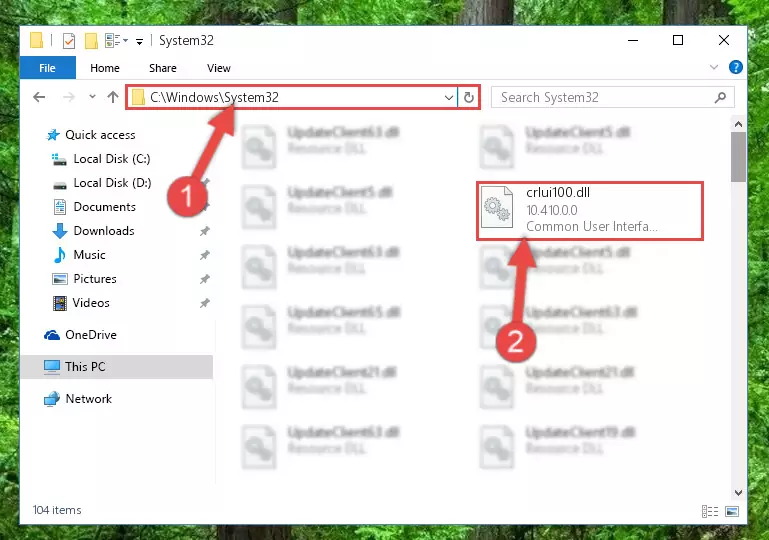
Task: Switch to Details view in status bar
Action: (x=710, y=512)
